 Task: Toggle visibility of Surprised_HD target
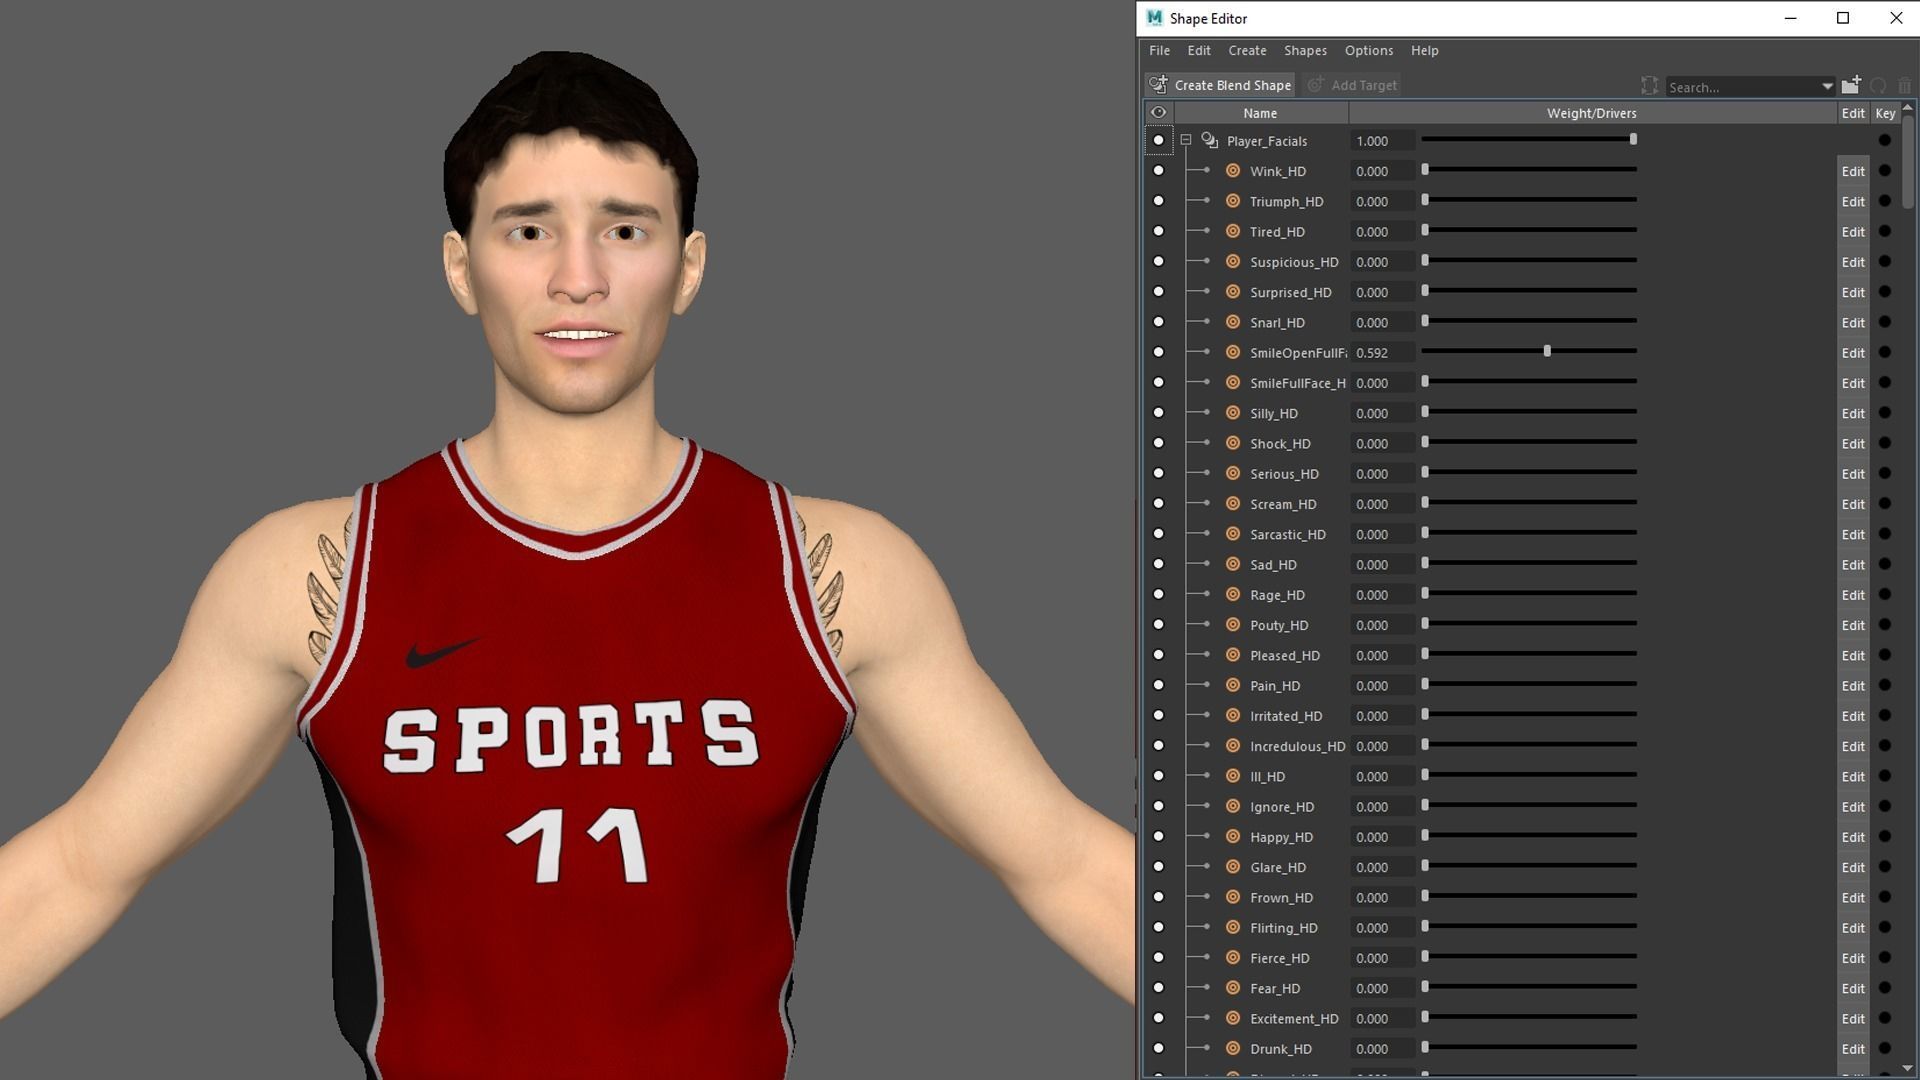1158,292
